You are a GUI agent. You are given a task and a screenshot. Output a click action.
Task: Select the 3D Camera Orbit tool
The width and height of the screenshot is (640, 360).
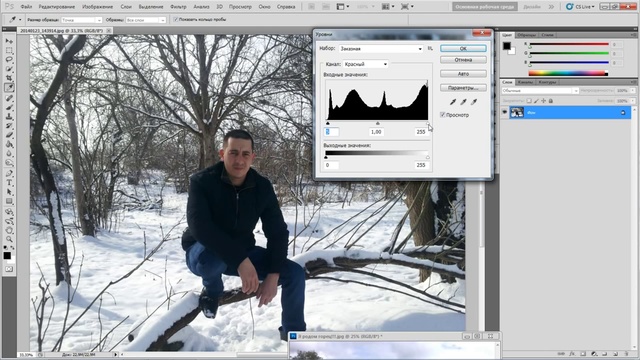tap(9, 221)
